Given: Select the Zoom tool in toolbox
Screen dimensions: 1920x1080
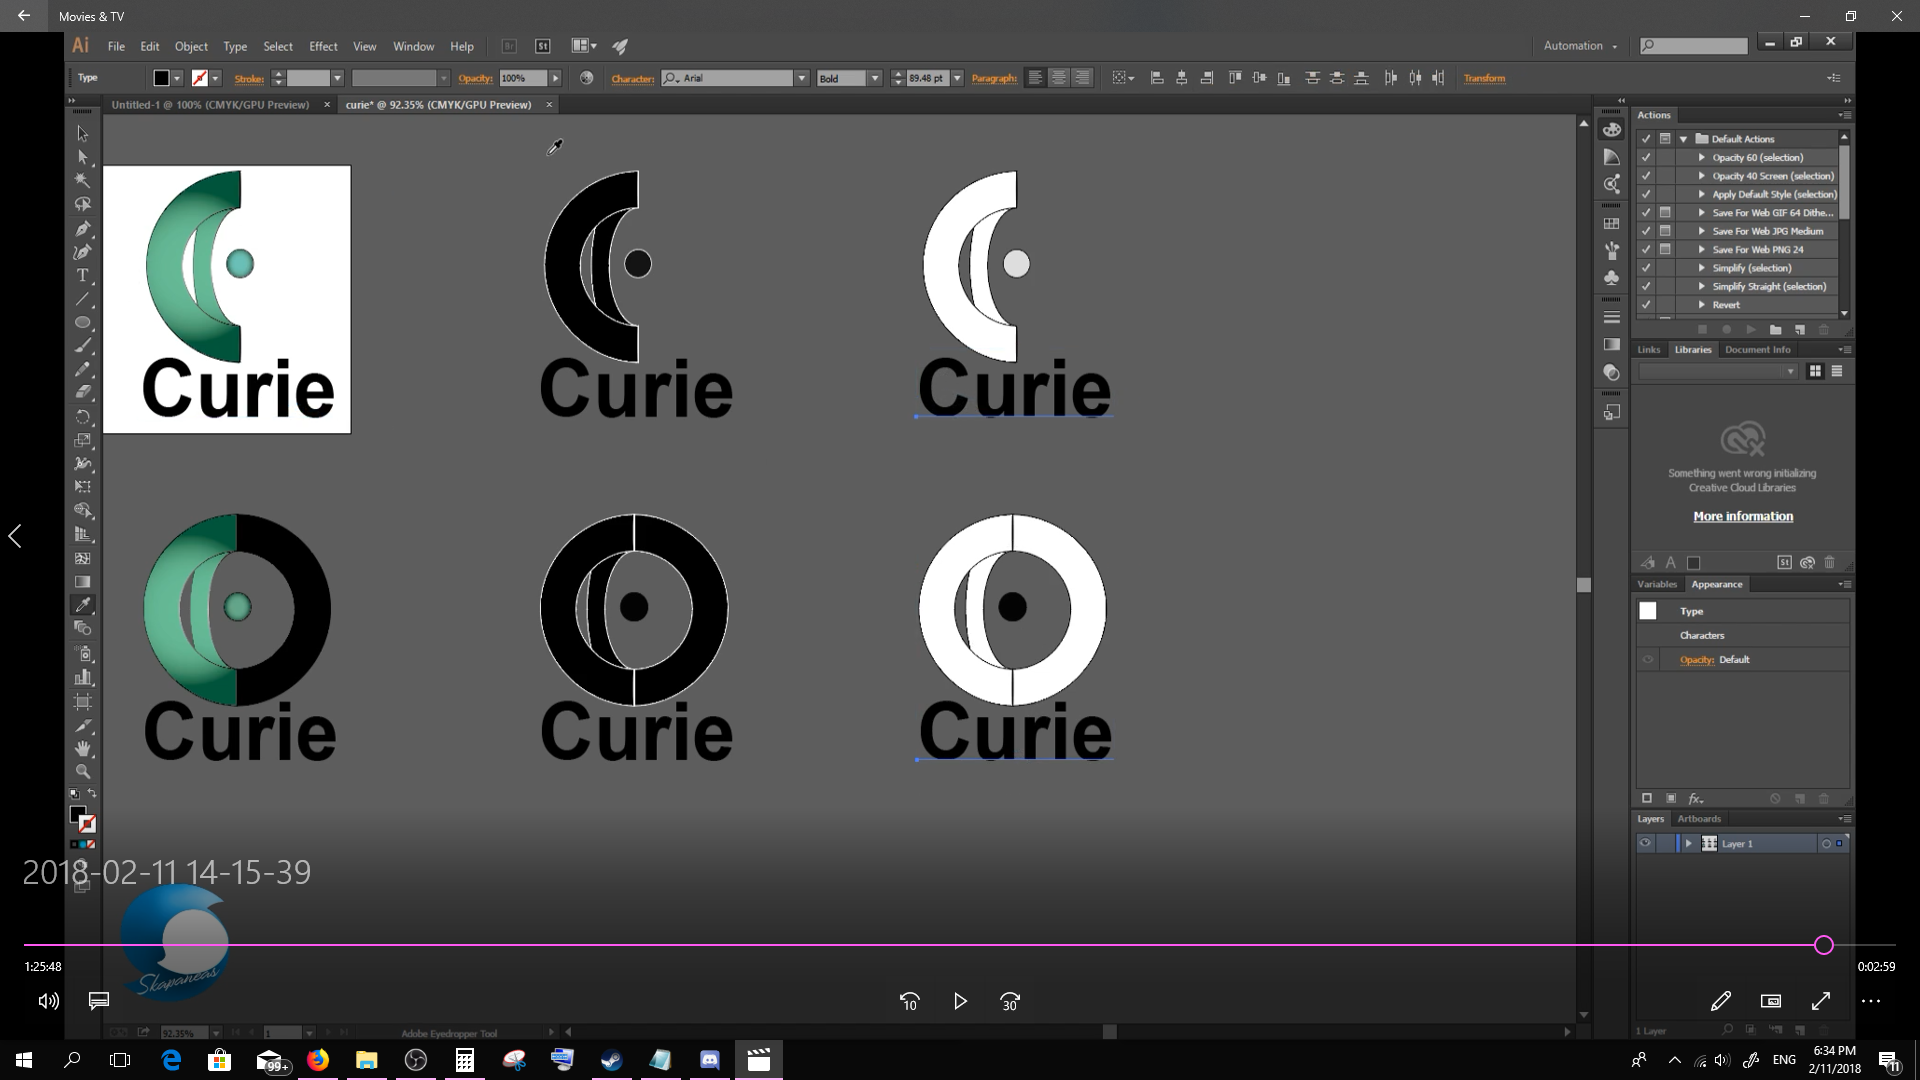Looking at the screenshot, I should [83, 771].
